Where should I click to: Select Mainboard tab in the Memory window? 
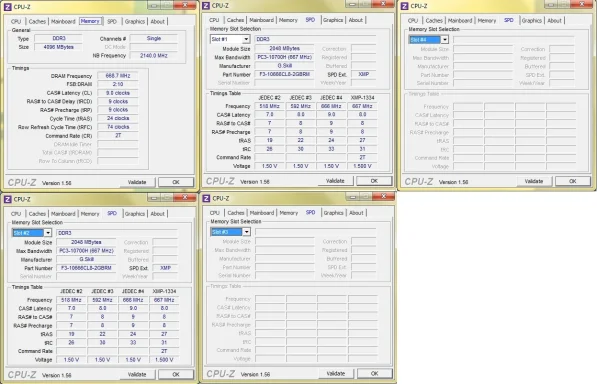click(63, 22)
